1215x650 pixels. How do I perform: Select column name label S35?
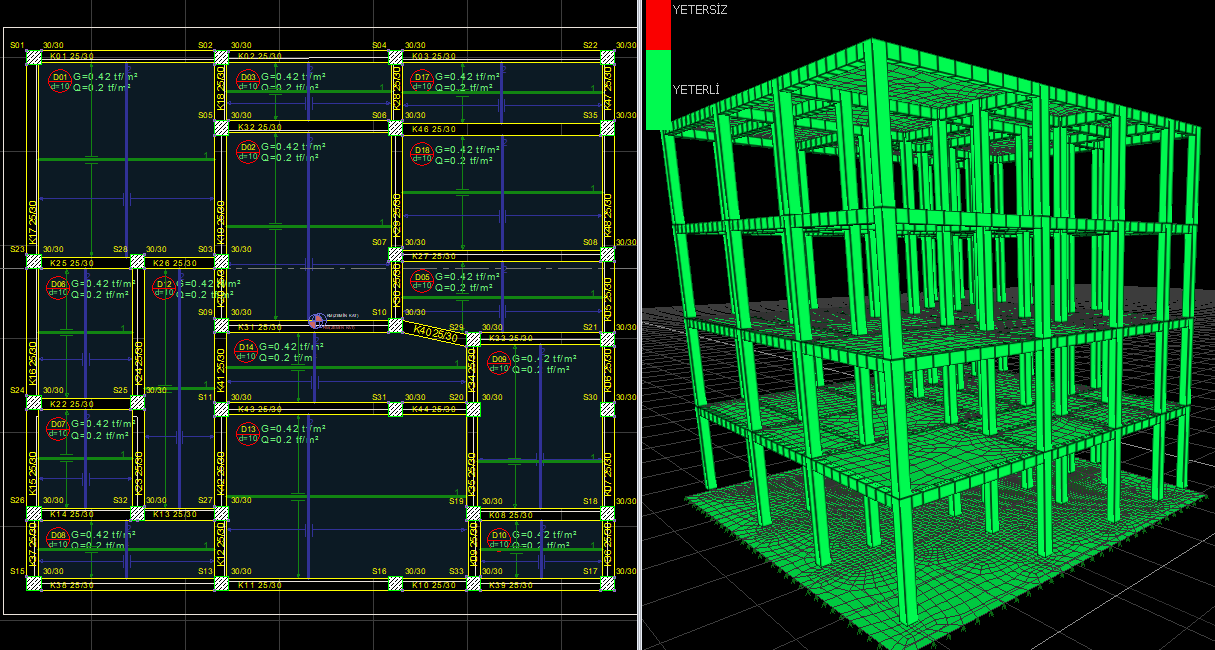coord(590,116)
